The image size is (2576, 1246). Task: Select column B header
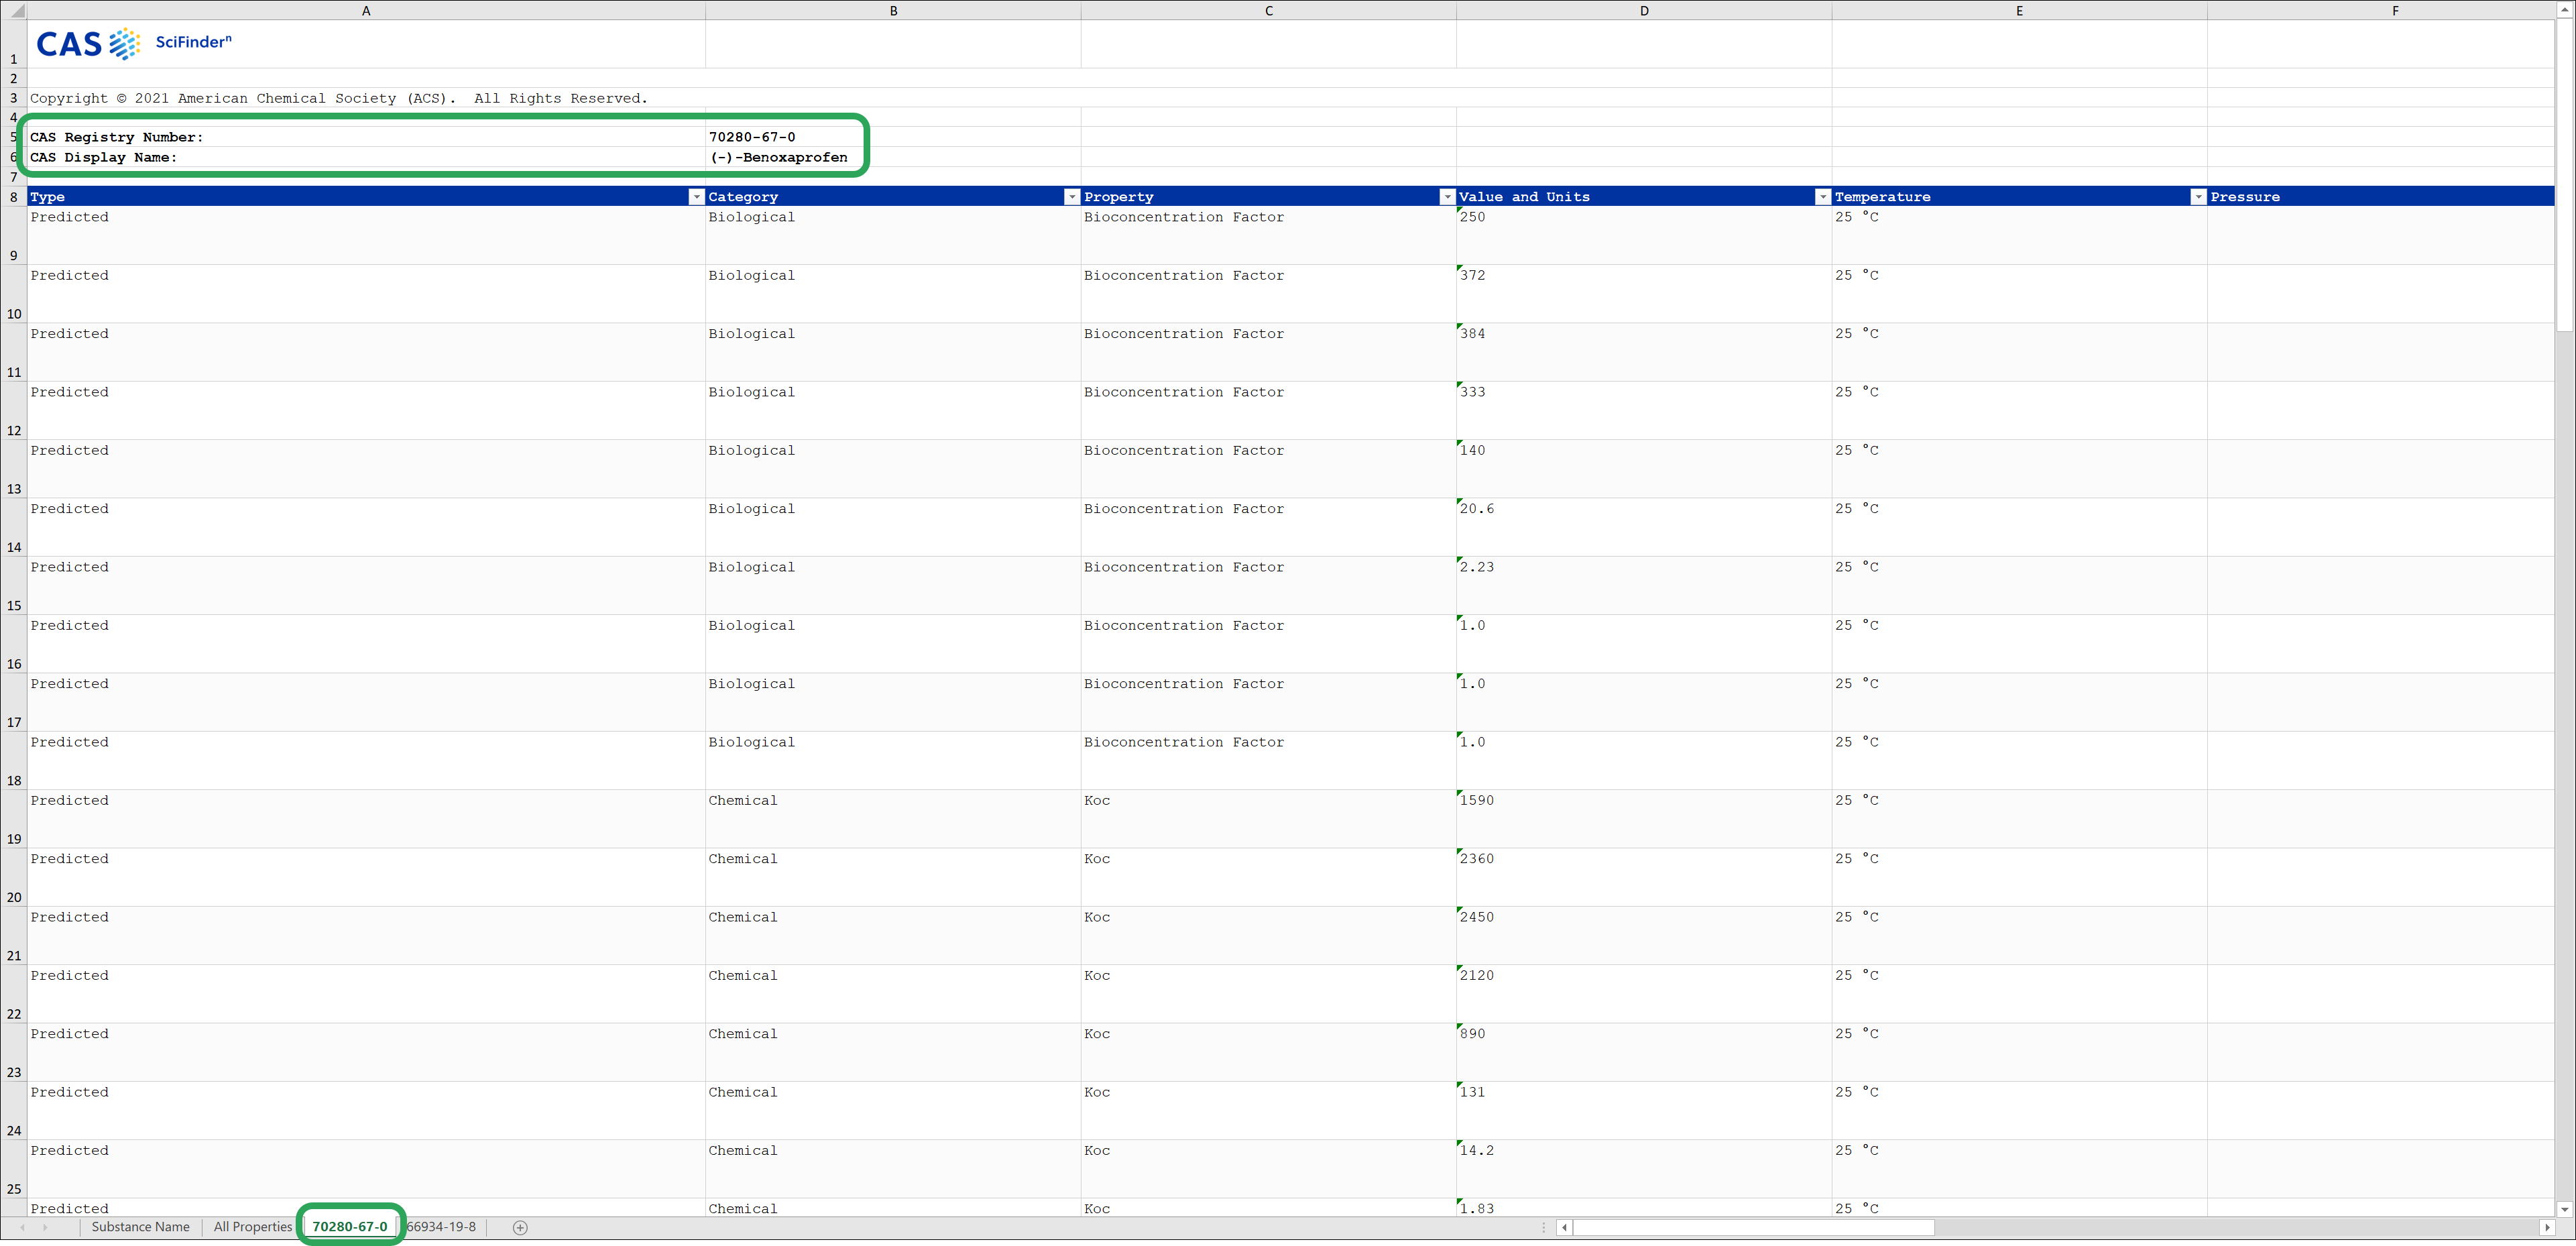pos(893,11)
